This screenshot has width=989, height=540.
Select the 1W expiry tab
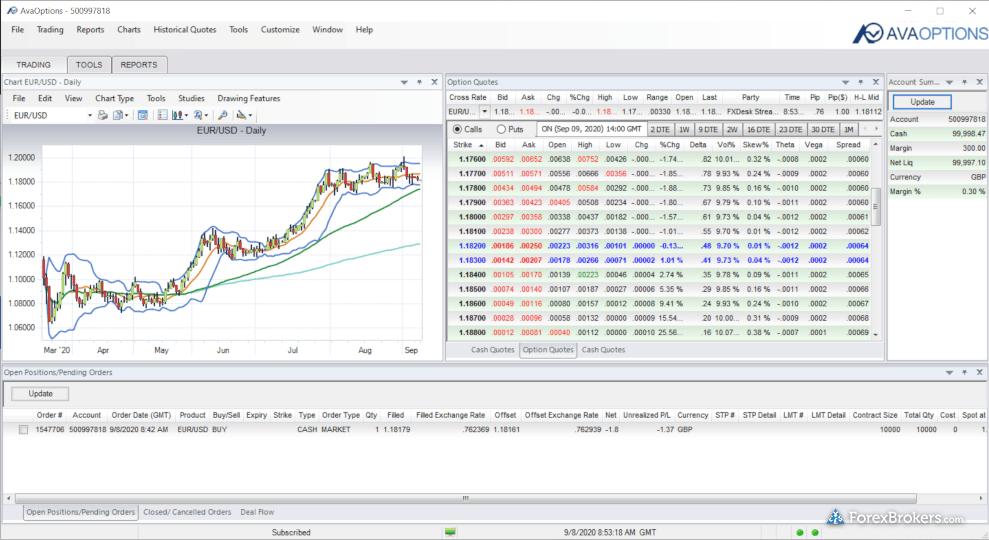684,129
